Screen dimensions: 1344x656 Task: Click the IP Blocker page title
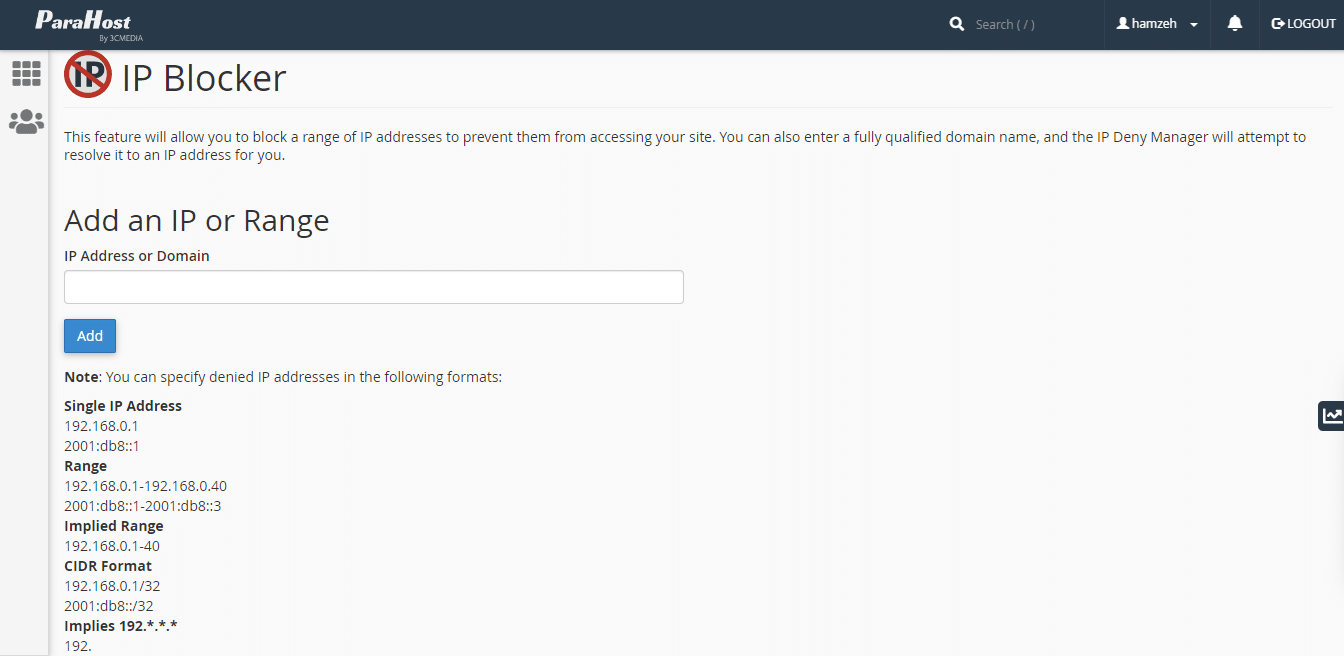pos(204,78)
